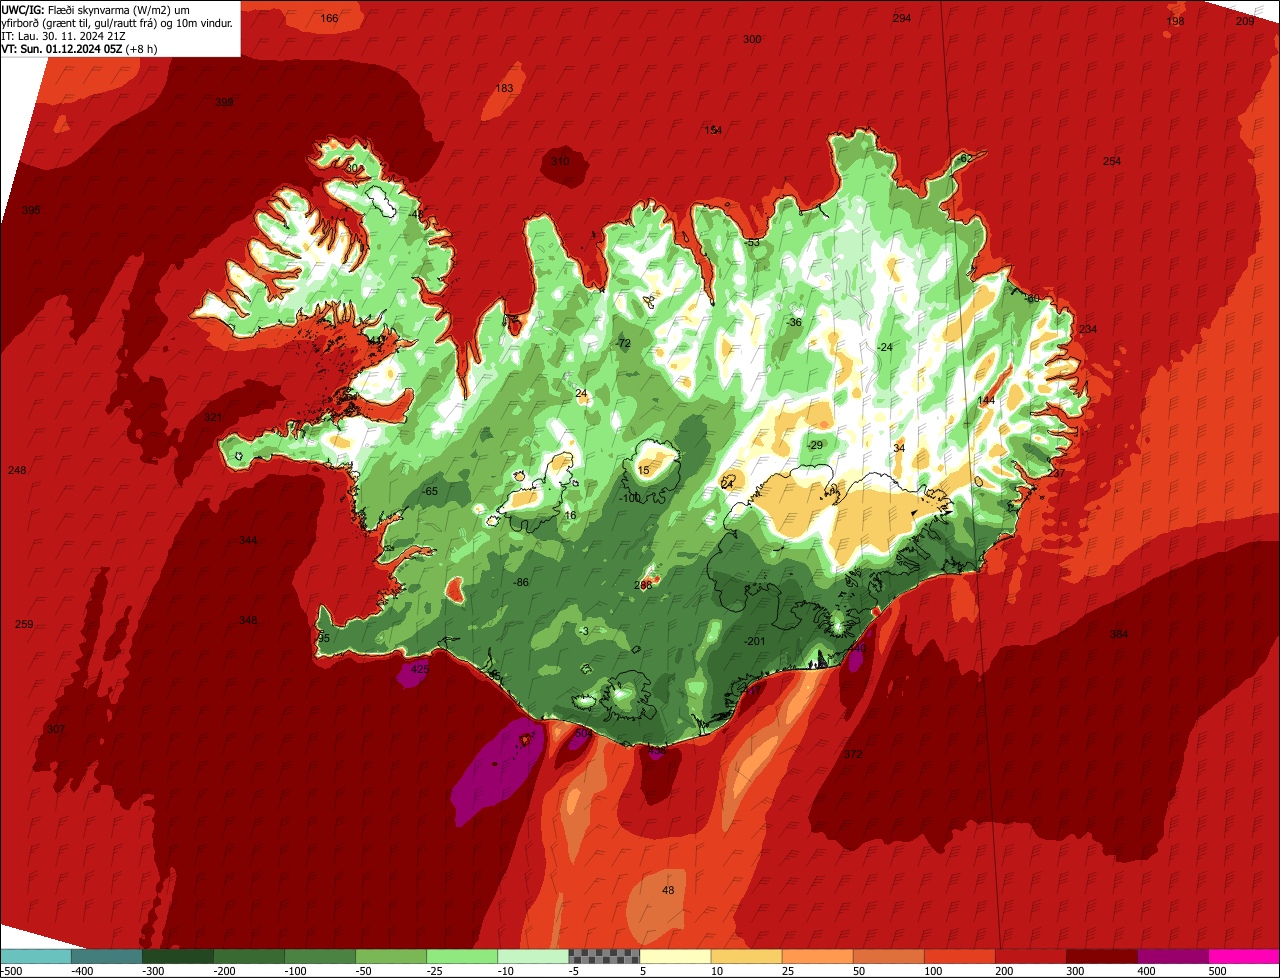Screen dimensions: 1280x978
Task: Click the map value '-3'
Action: click(x=584, y=630)
